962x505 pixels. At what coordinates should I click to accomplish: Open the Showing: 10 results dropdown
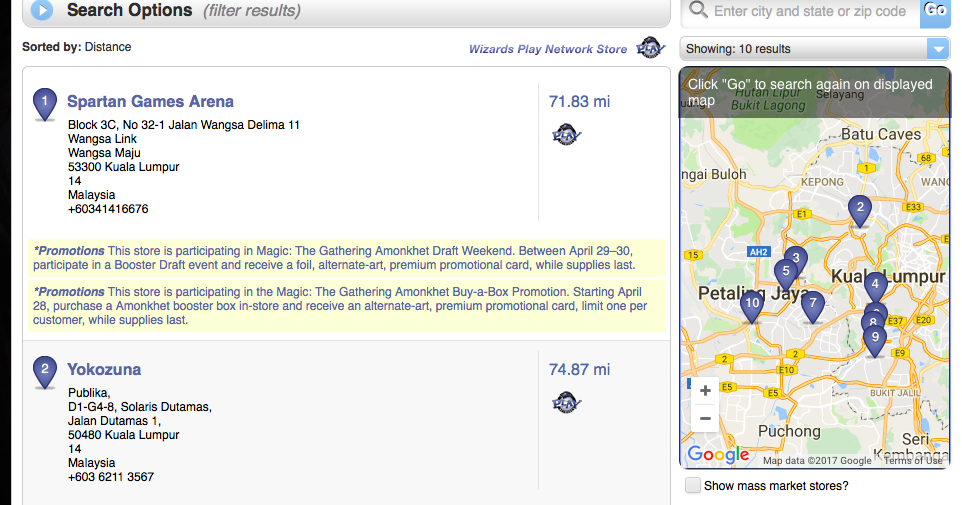[815, 48]
